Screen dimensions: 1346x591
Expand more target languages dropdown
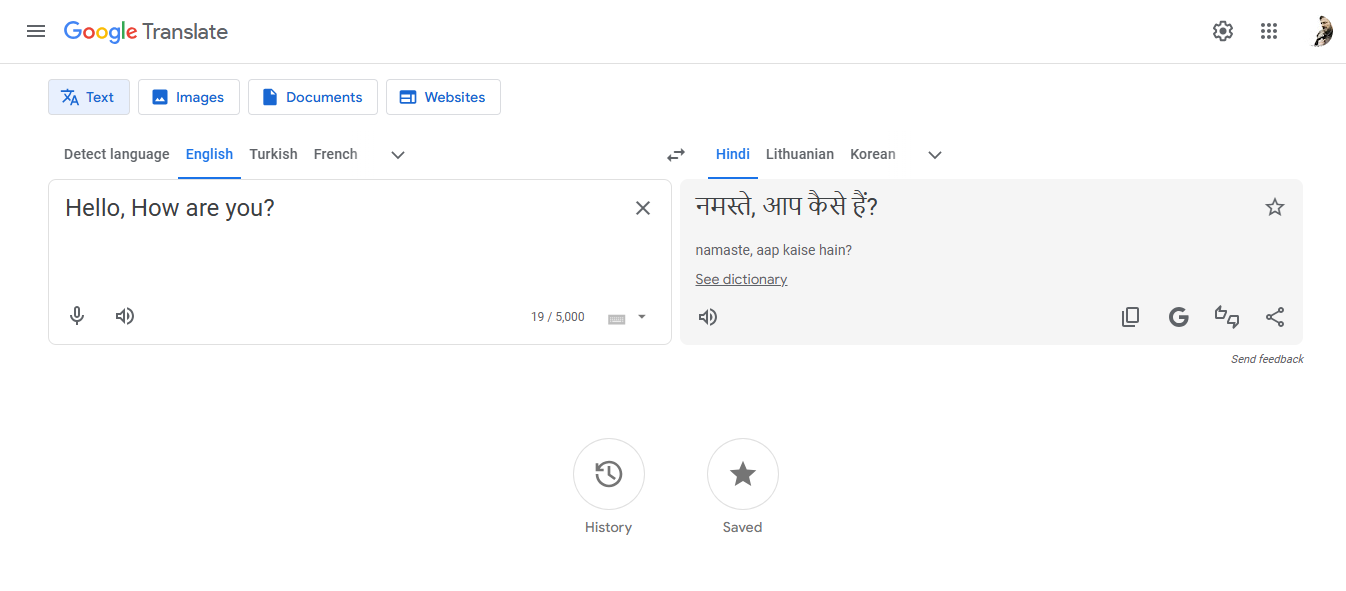[934, 155]
